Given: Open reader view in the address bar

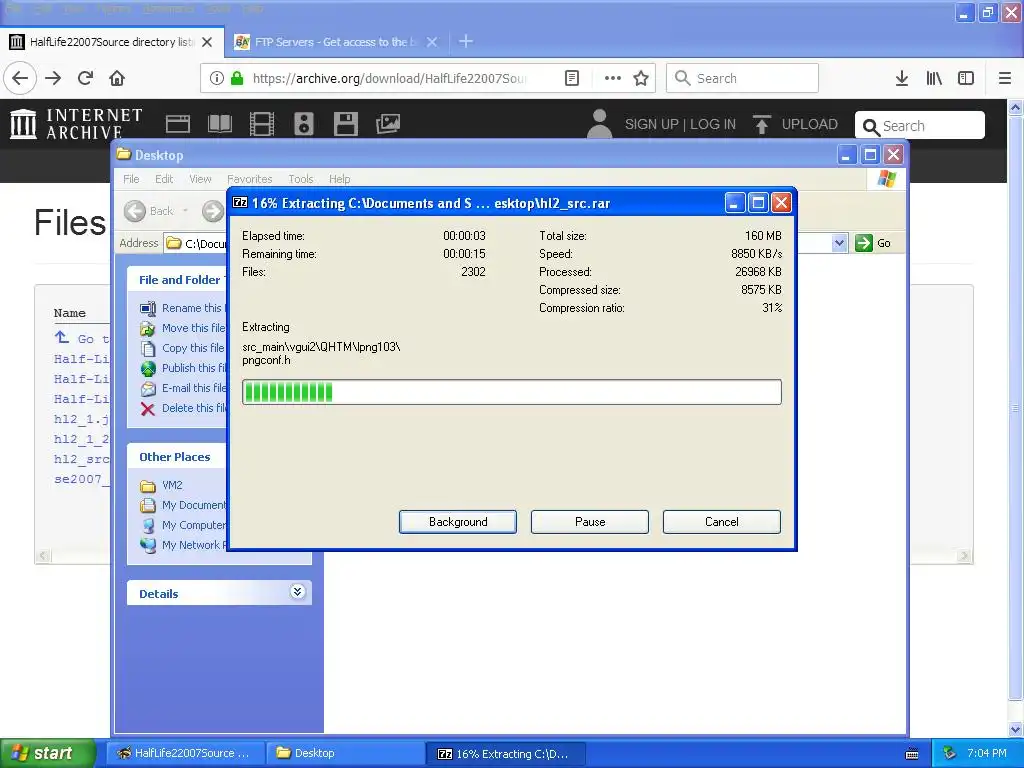Looking at the screenshot, I should tap(571, 78).
